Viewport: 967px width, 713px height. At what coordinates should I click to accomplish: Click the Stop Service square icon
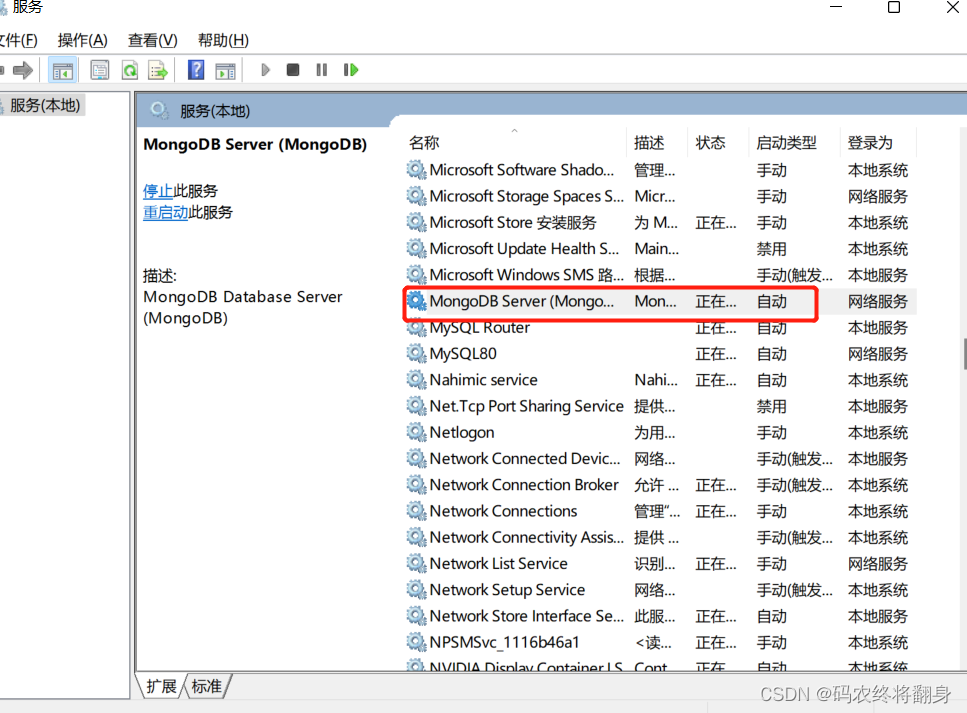click(293, 70)
